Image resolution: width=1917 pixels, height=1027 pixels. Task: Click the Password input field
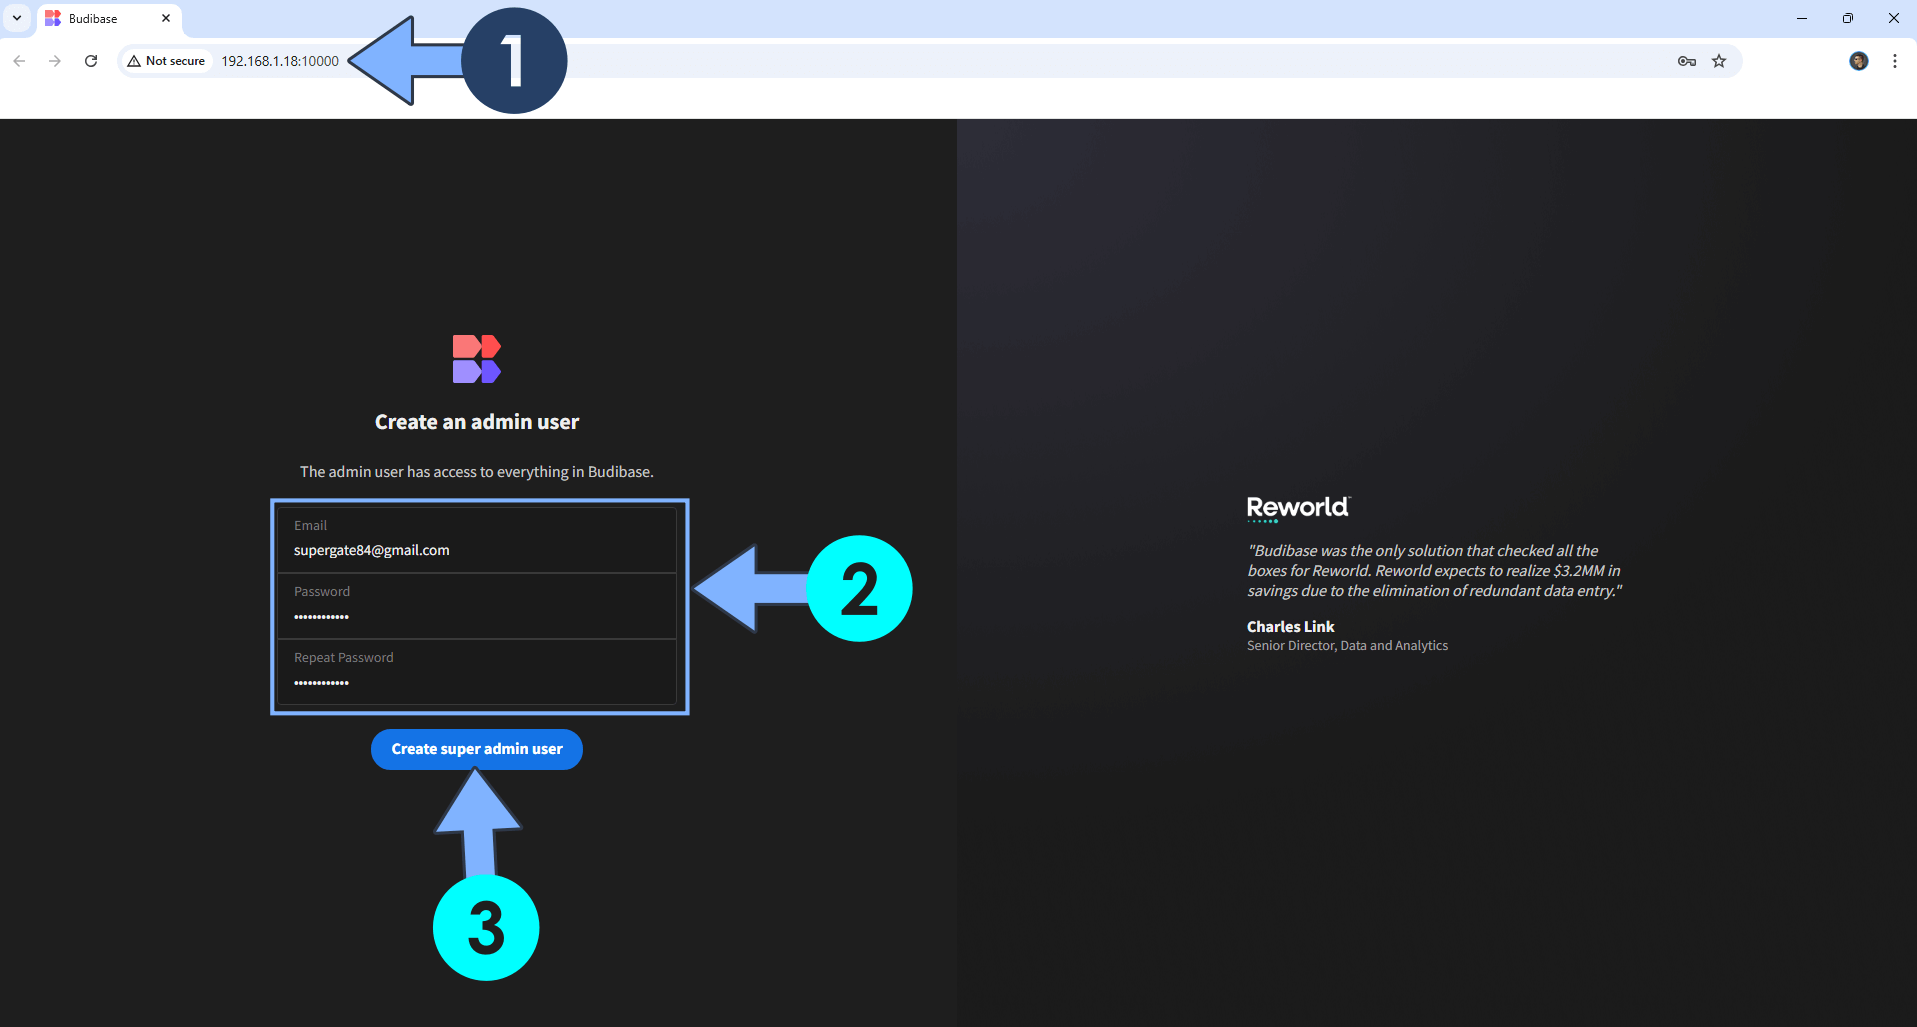pos(477,606)
